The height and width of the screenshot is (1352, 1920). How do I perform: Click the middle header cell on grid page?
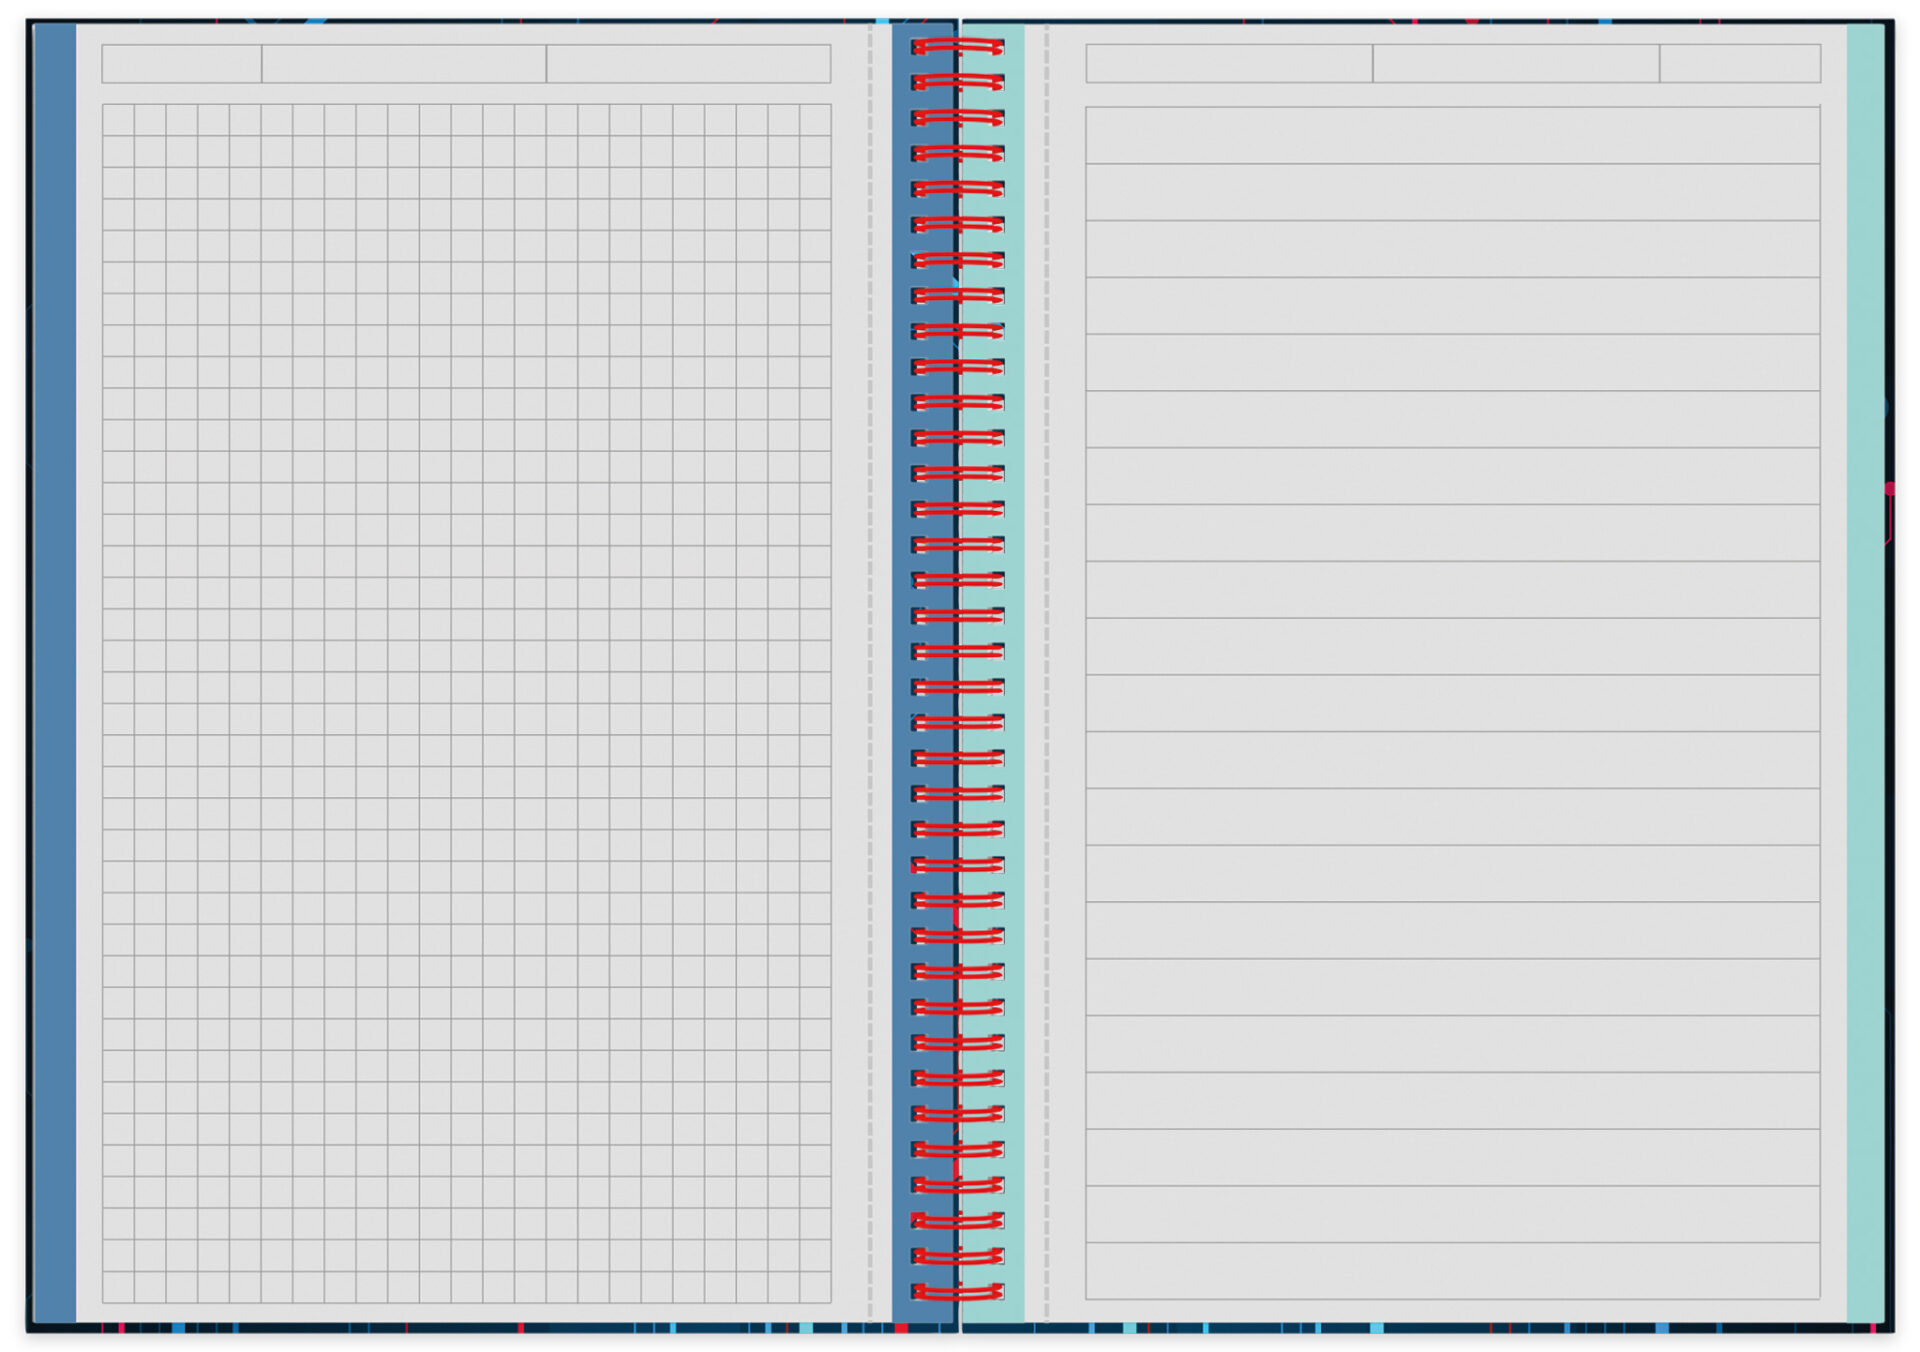(x=404, y=64)
